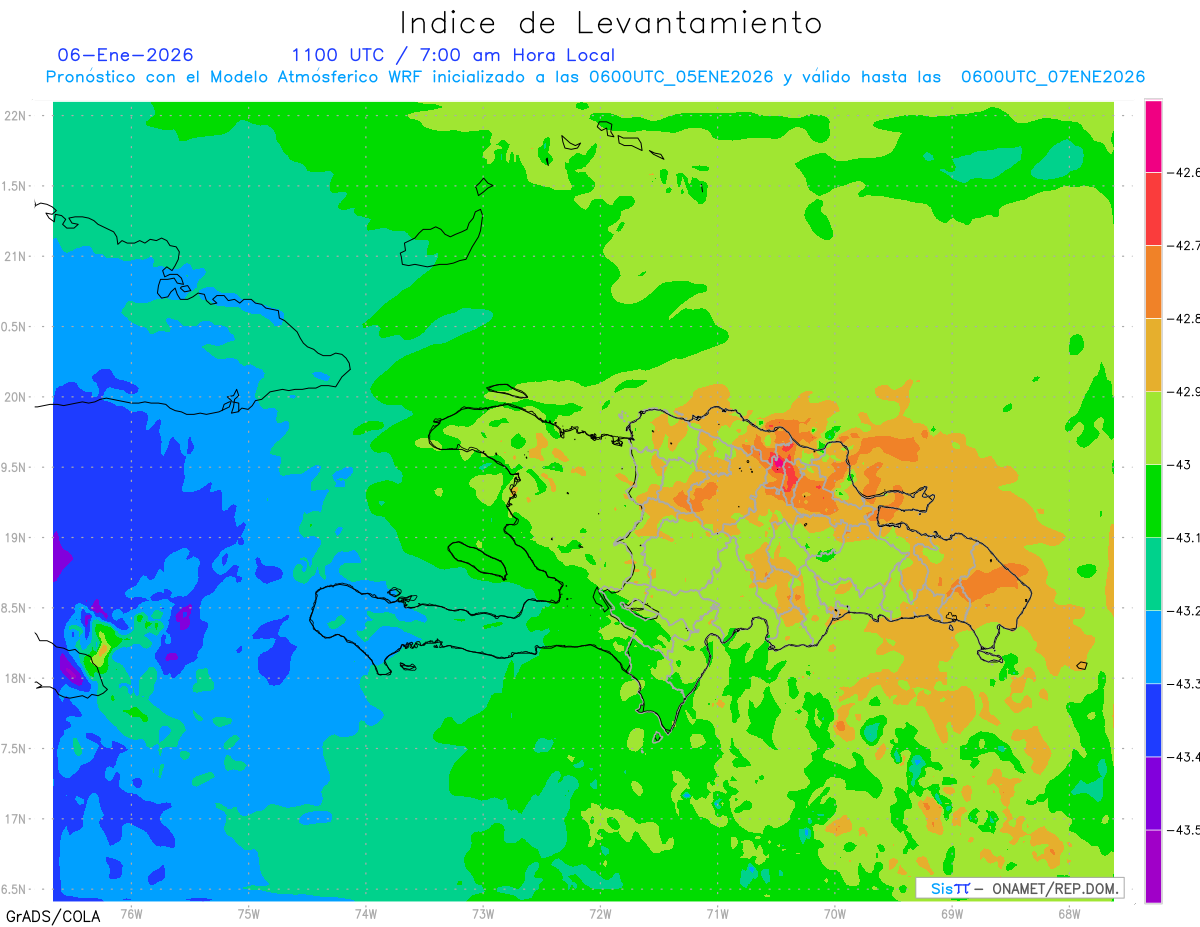Click the '73W' longitude label
The image size is (1200, 927).
(x=482, y=912)
